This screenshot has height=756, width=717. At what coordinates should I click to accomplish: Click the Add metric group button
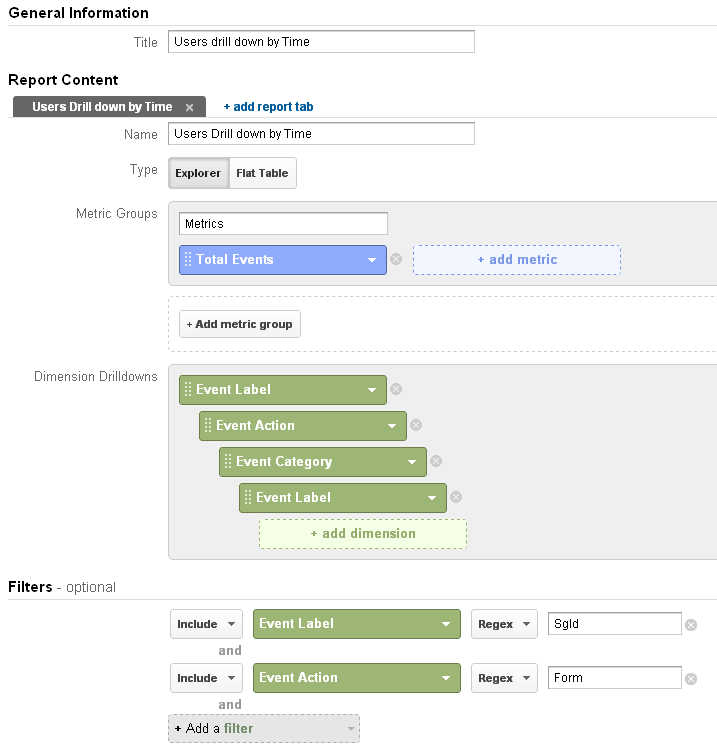point(239,324)
